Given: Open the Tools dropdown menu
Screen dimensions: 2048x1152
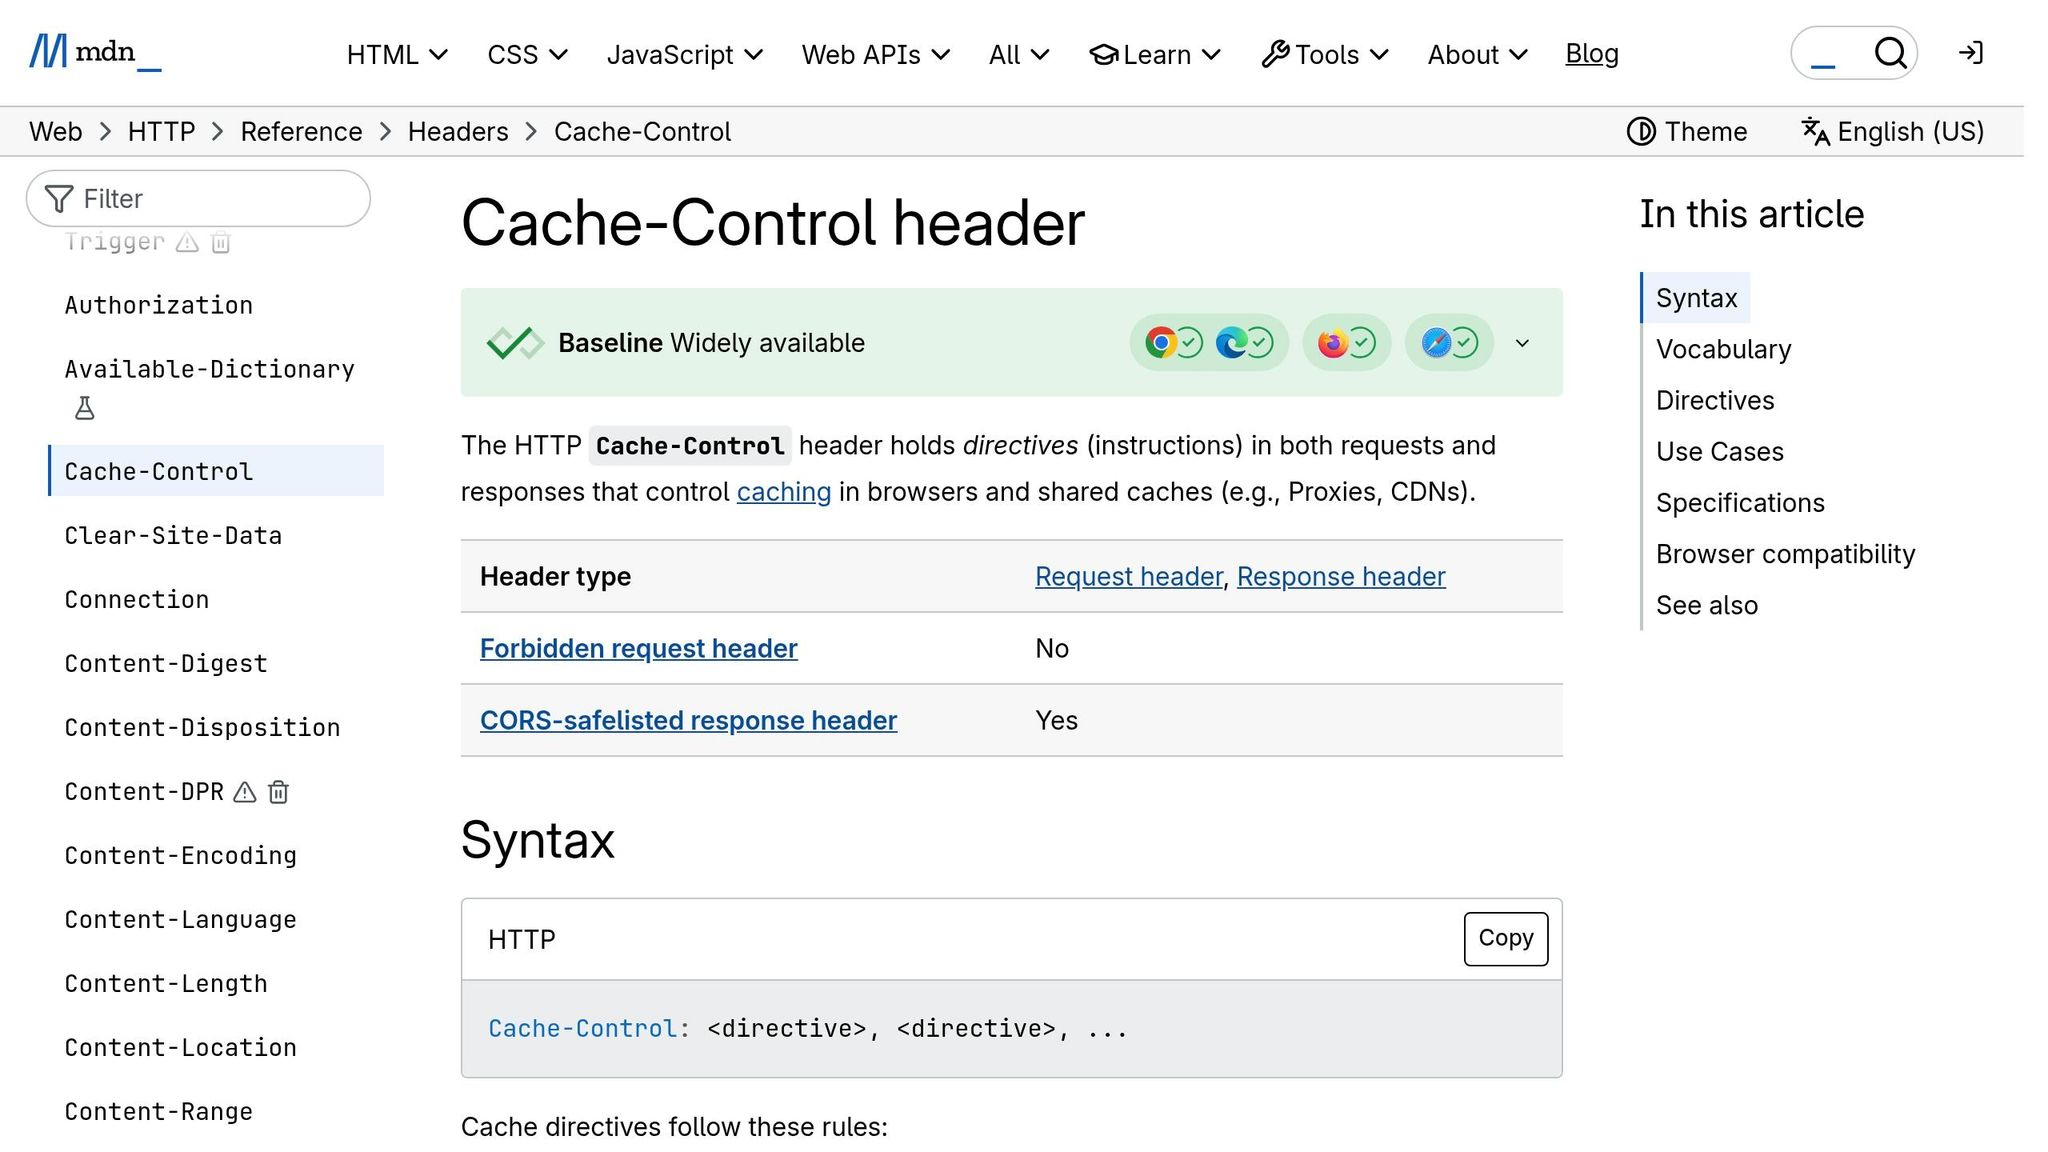Looking at the screenshot, I should tap(1325, 54).
